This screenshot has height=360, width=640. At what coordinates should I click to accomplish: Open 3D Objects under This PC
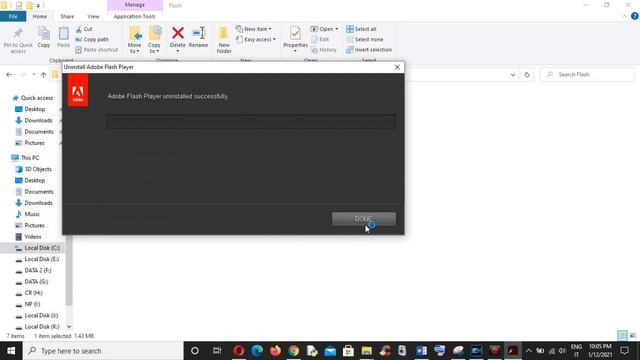point(33,169)
